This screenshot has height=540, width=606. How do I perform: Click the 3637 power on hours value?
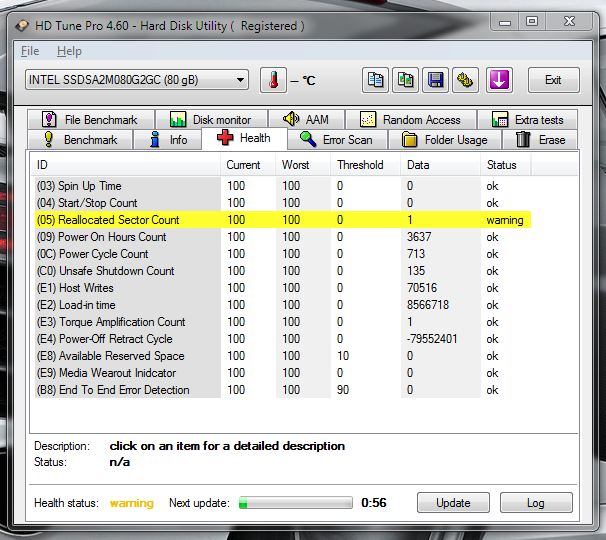[x=419, y=237]
